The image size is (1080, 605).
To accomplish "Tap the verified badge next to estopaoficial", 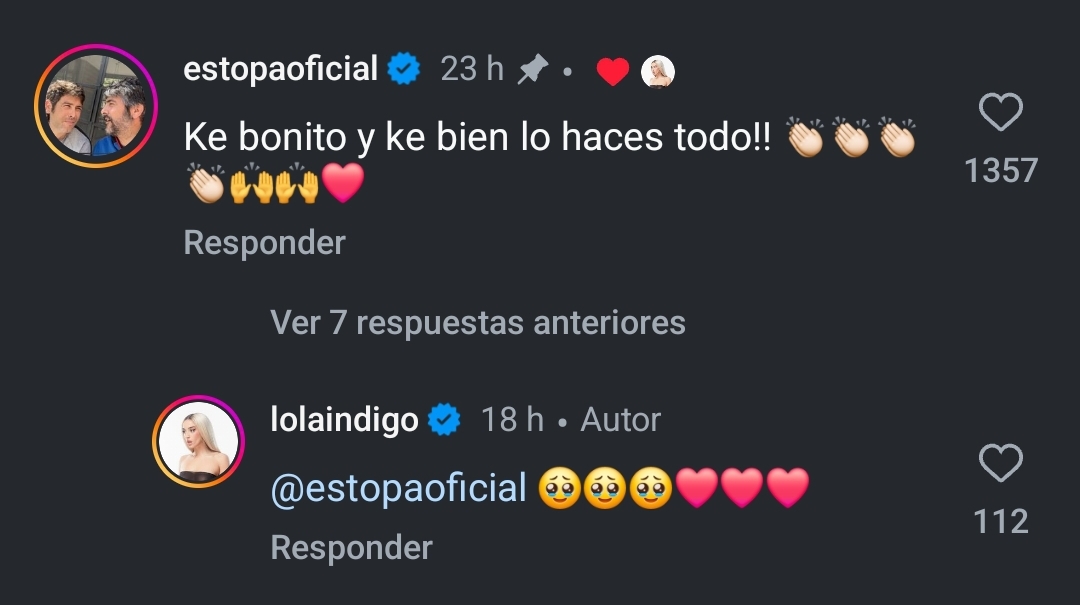I will tap(404, 70).
